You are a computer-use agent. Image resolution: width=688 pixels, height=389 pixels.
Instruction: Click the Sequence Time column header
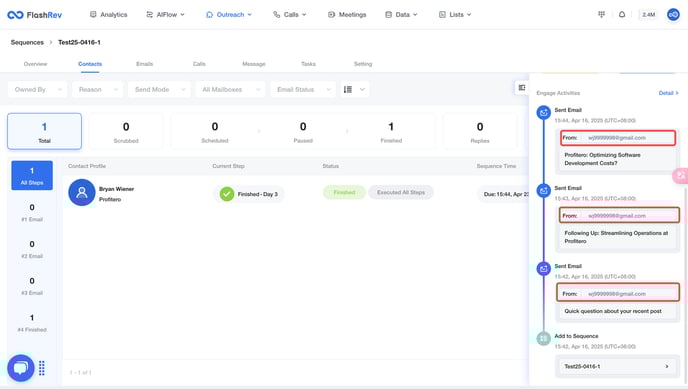(x=496, y=166)
